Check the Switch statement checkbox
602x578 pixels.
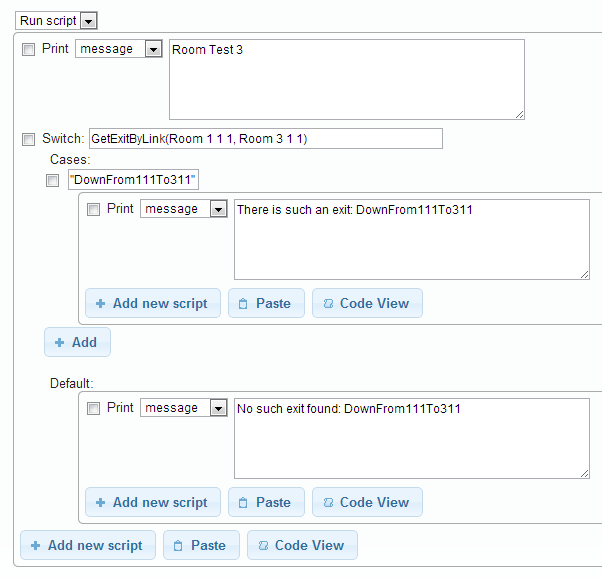click(28, 139)
